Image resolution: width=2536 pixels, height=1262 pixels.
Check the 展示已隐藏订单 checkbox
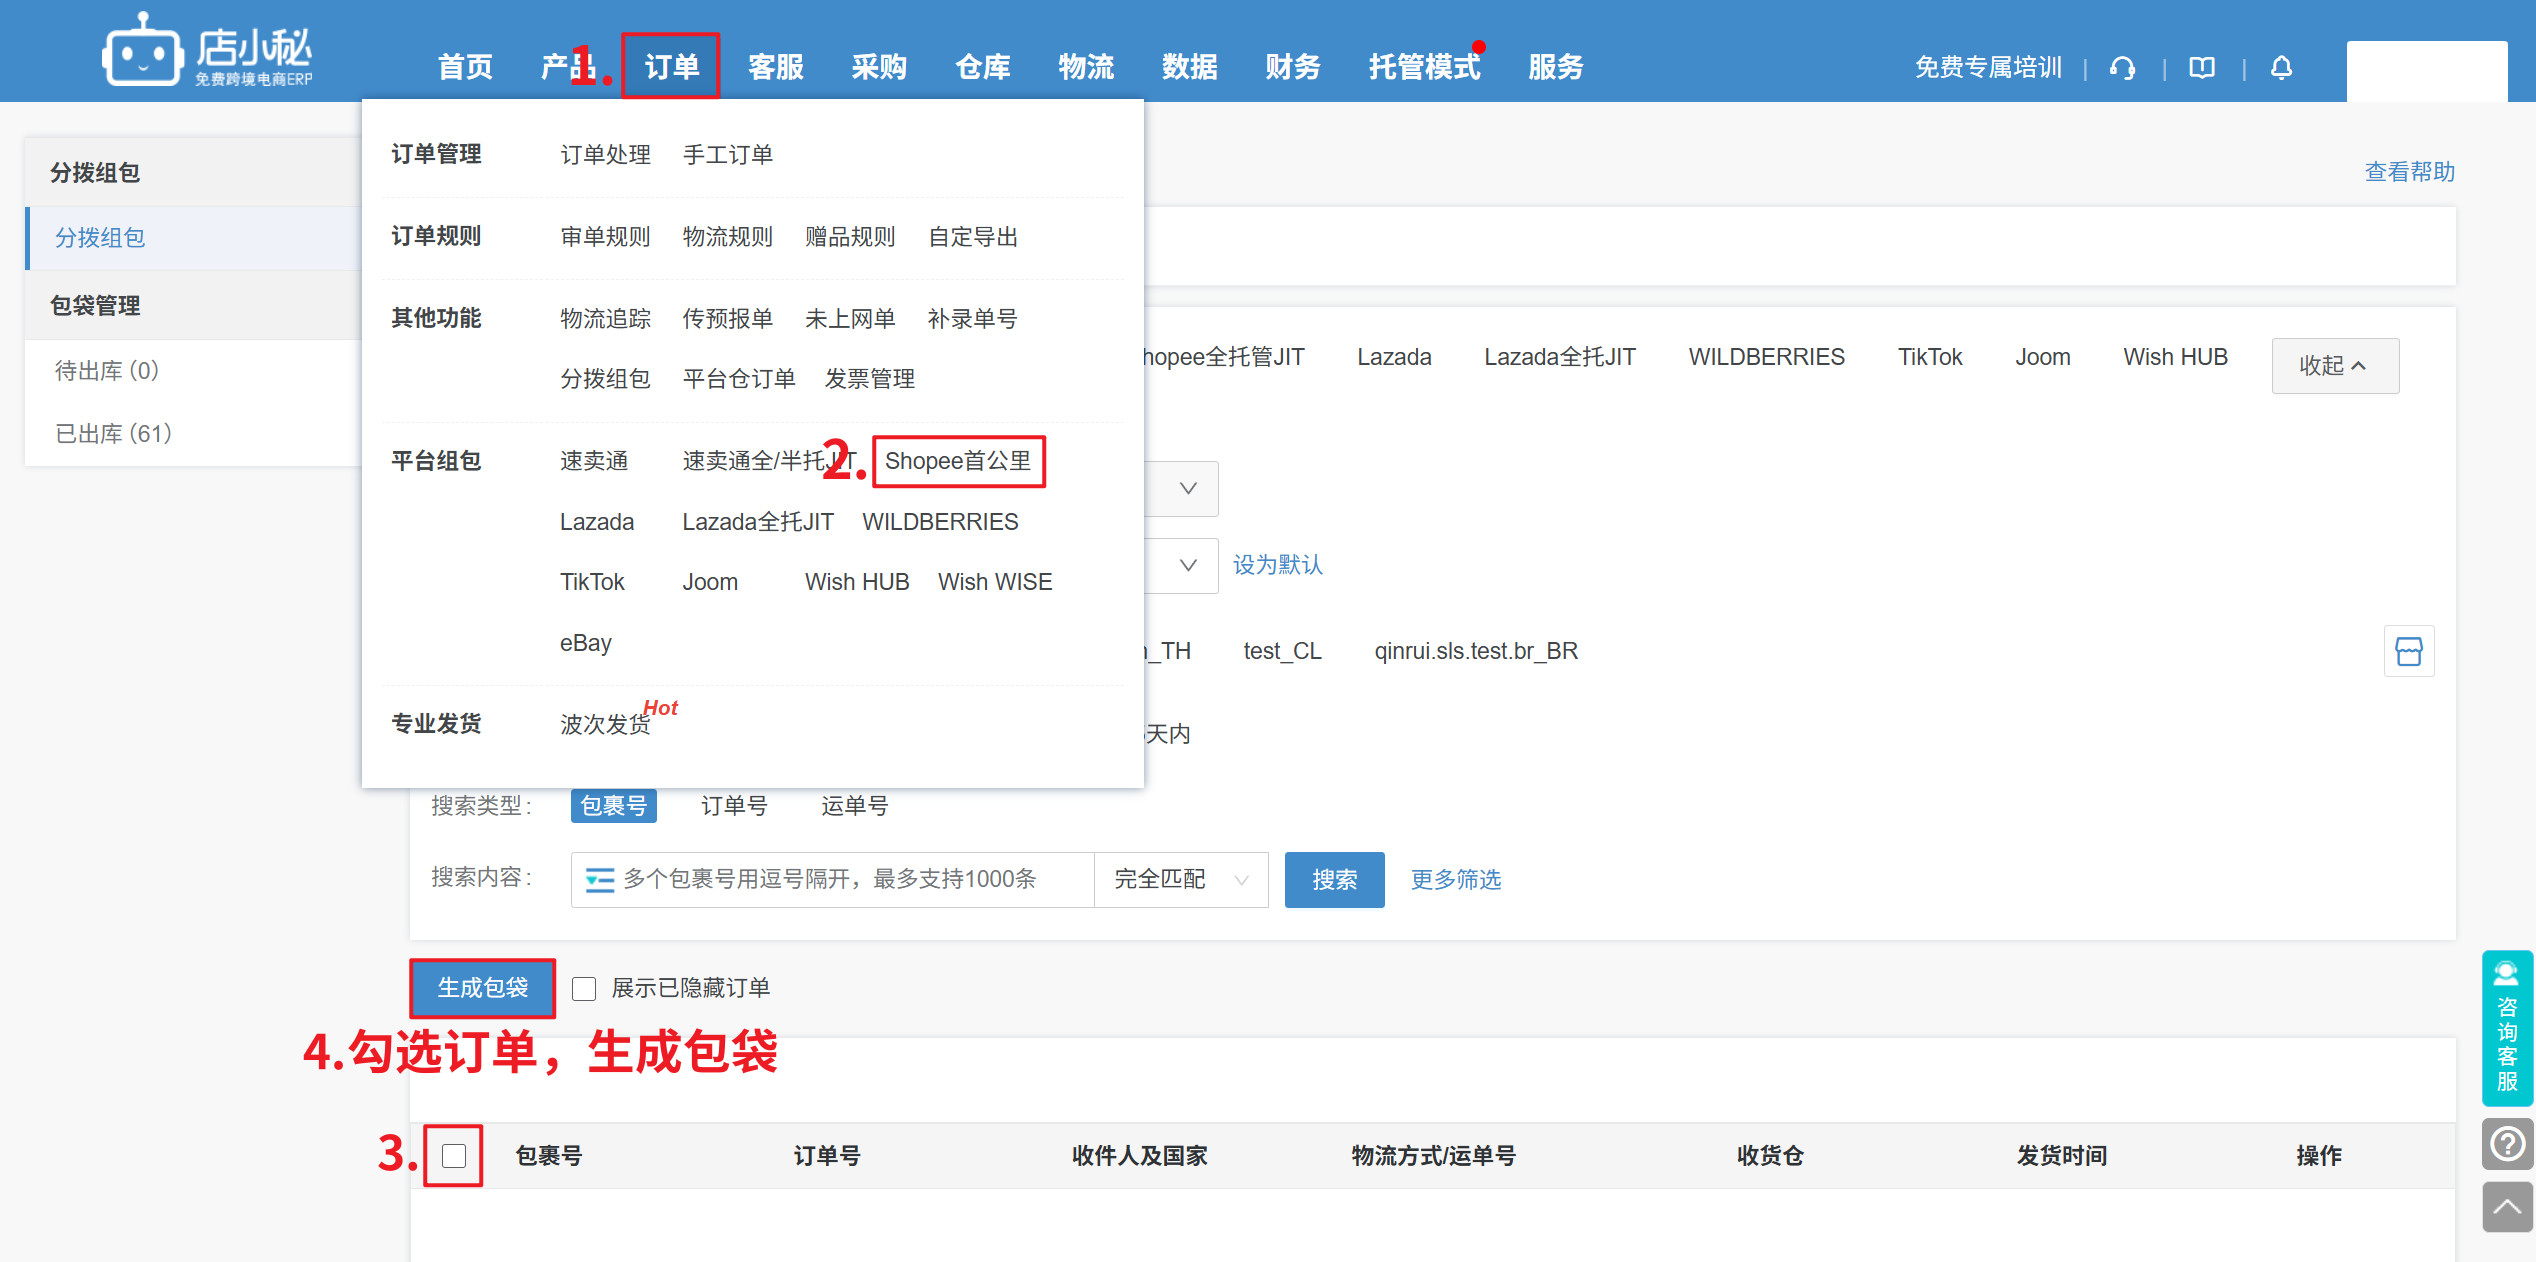click(x=584, y=989)
